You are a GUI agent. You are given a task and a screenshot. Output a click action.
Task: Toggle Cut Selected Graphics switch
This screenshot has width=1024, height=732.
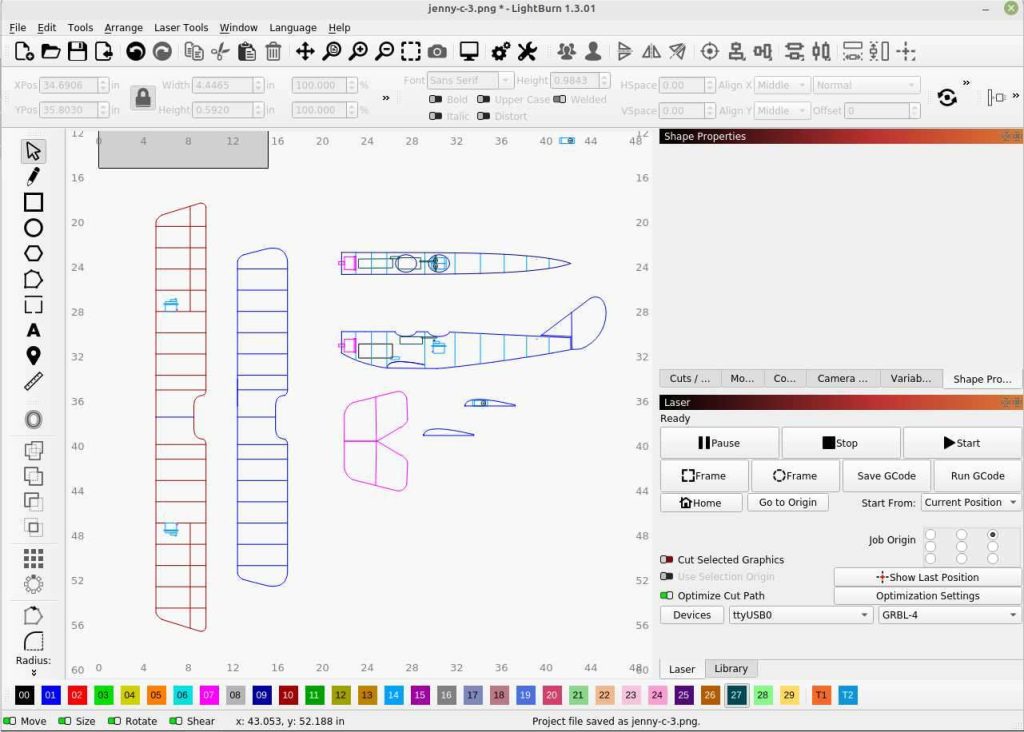pyautogui.click(x=666, y=560)
